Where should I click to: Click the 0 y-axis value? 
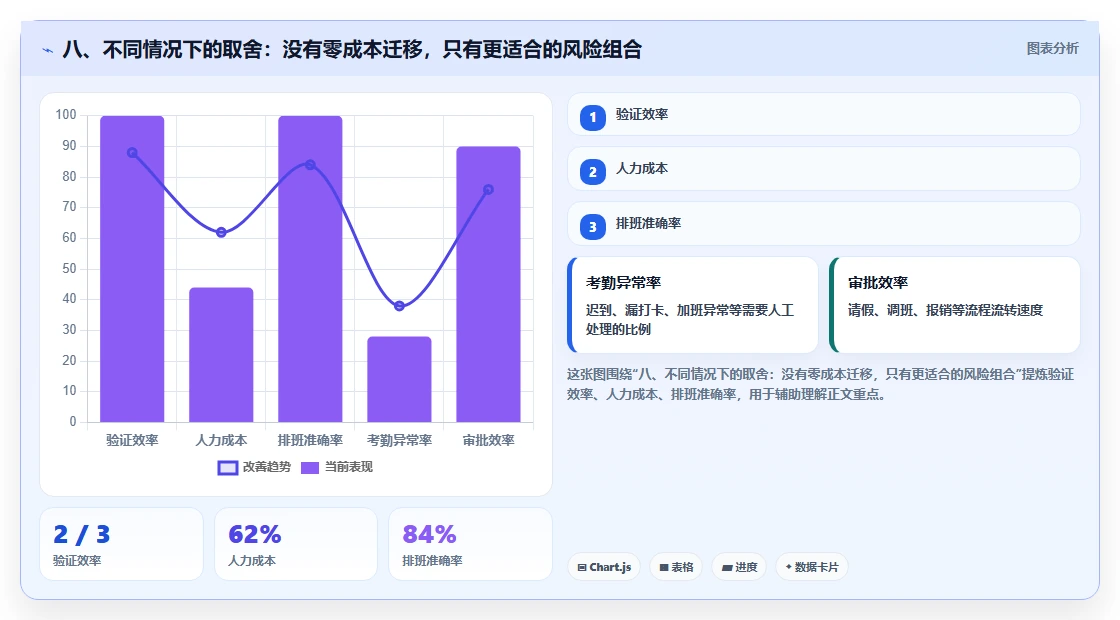[x=73, y=421]
